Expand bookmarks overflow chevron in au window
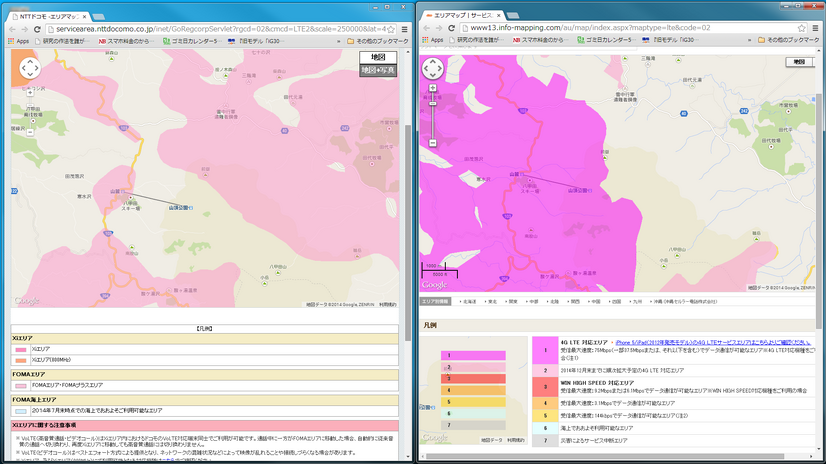Image resolution: width=826 pixels, height=464 pixels. (749, 40)
